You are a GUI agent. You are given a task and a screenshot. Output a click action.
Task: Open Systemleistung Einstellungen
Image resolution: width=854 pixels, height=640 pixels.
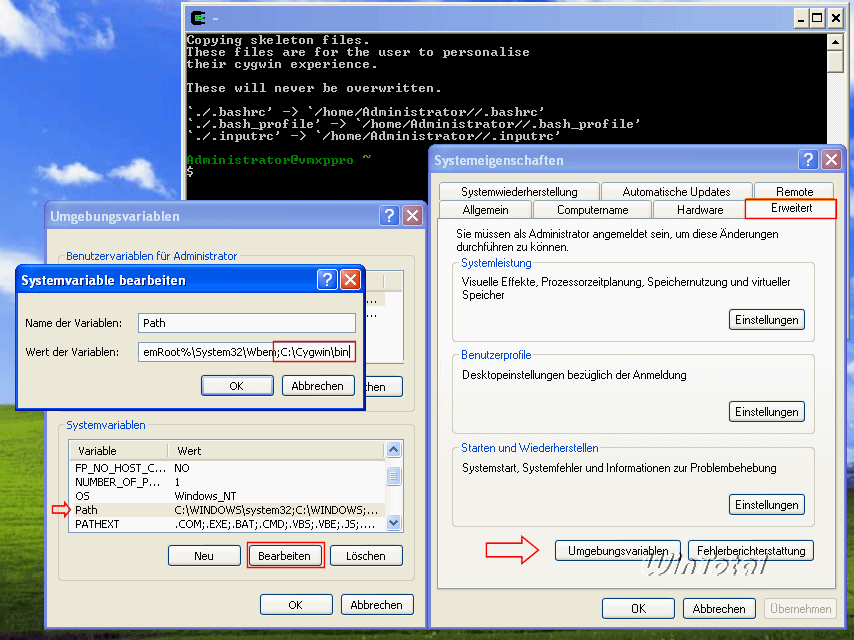pos(766,320)
